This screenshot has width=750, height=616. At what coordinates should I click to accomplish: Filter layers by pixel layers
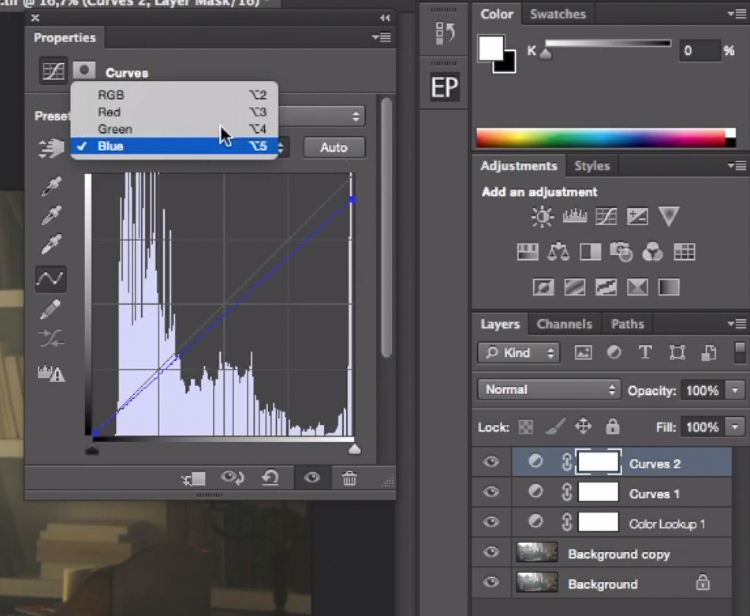tap(583, 353)
